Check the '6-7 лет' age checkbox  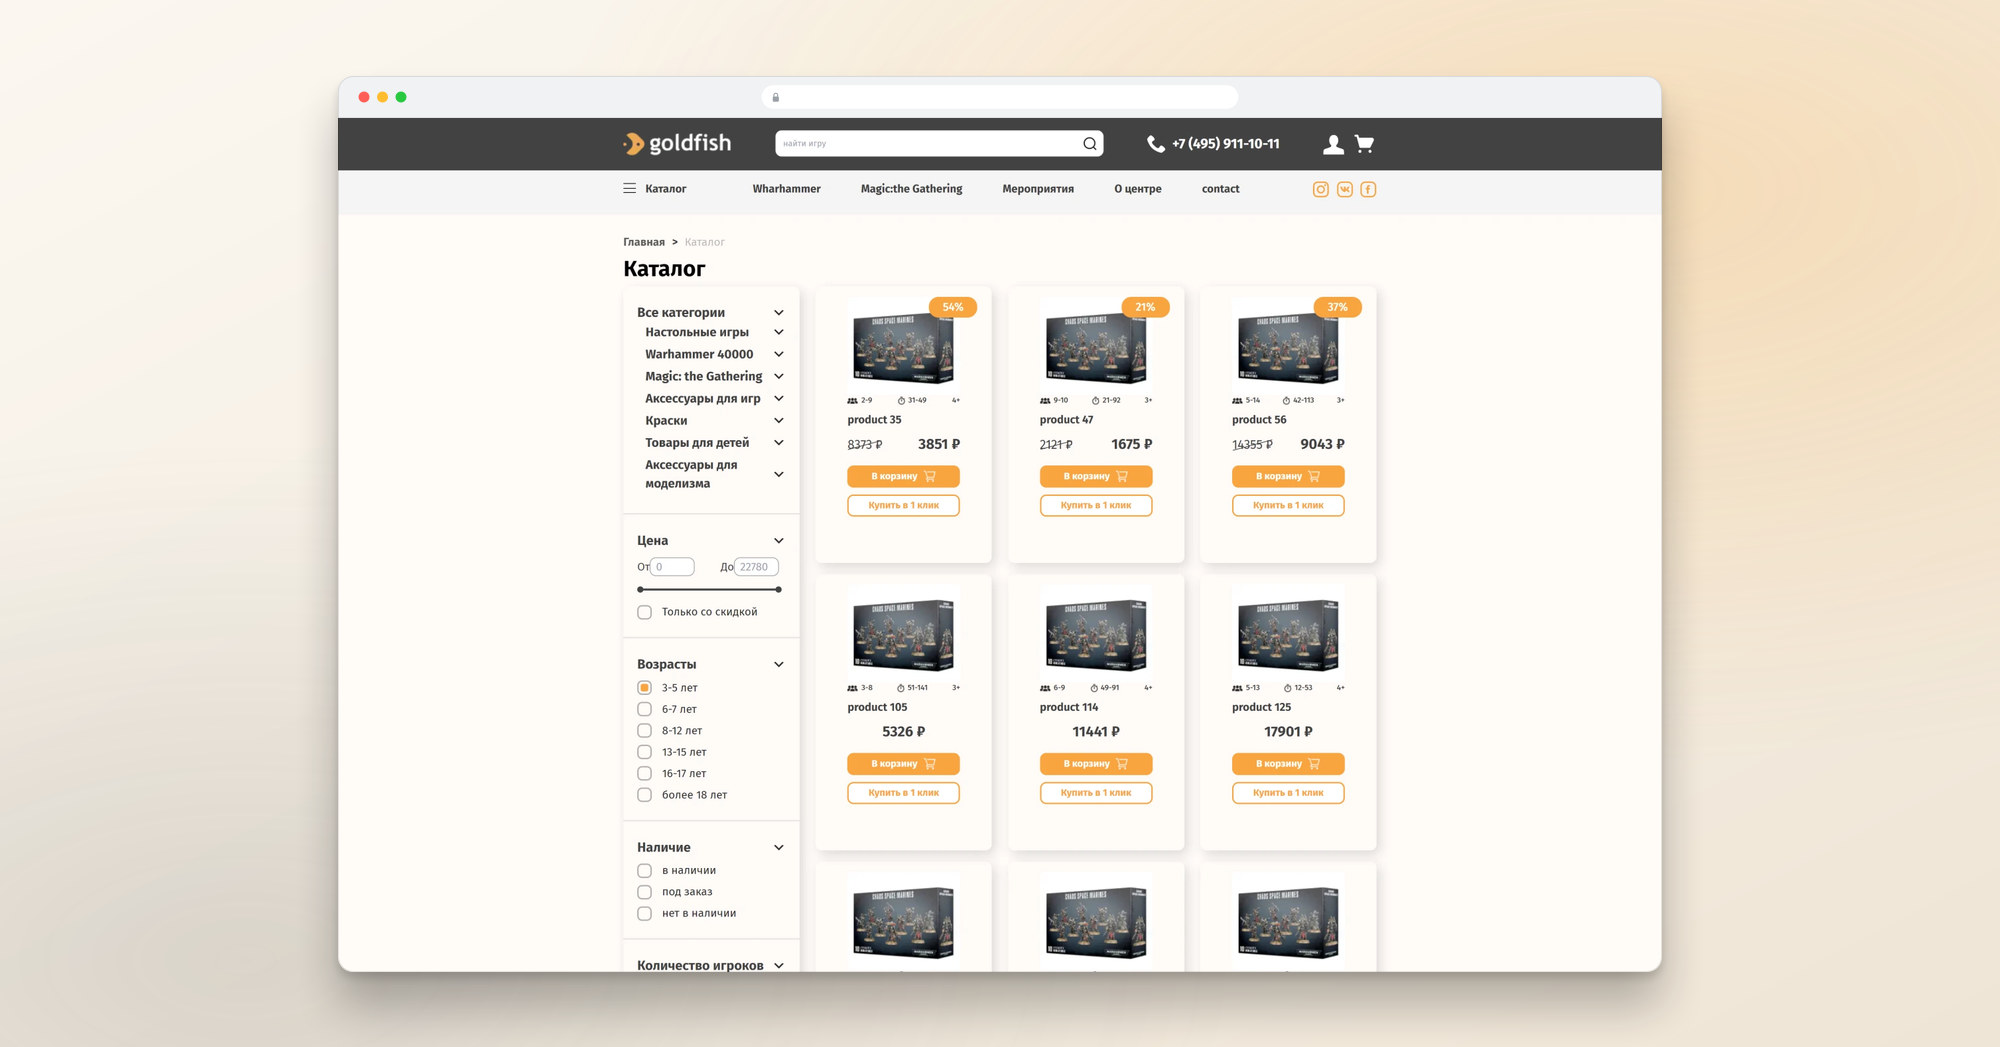(x=644, y=709)
